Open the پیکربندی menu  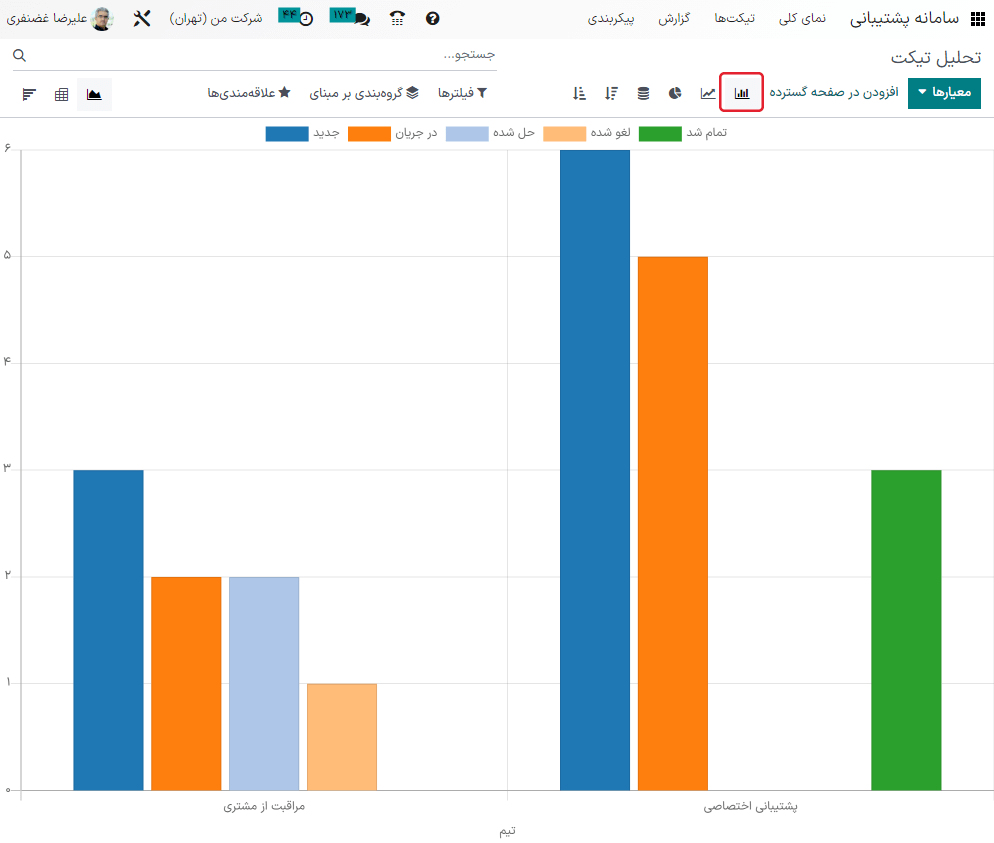point(610,19)
